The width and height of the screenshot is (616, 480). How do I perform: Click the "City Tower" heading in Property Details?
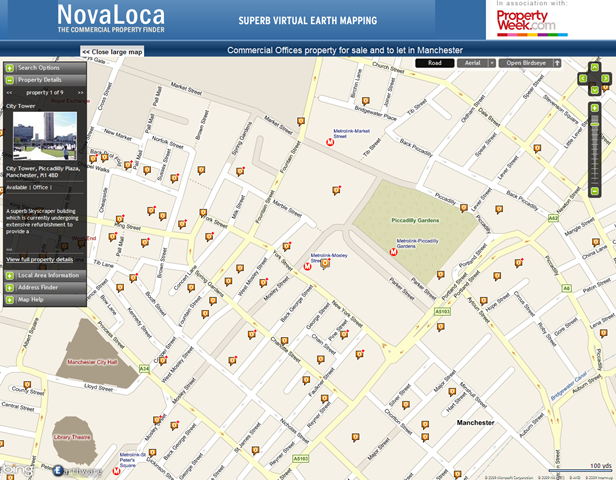(20, 106)
